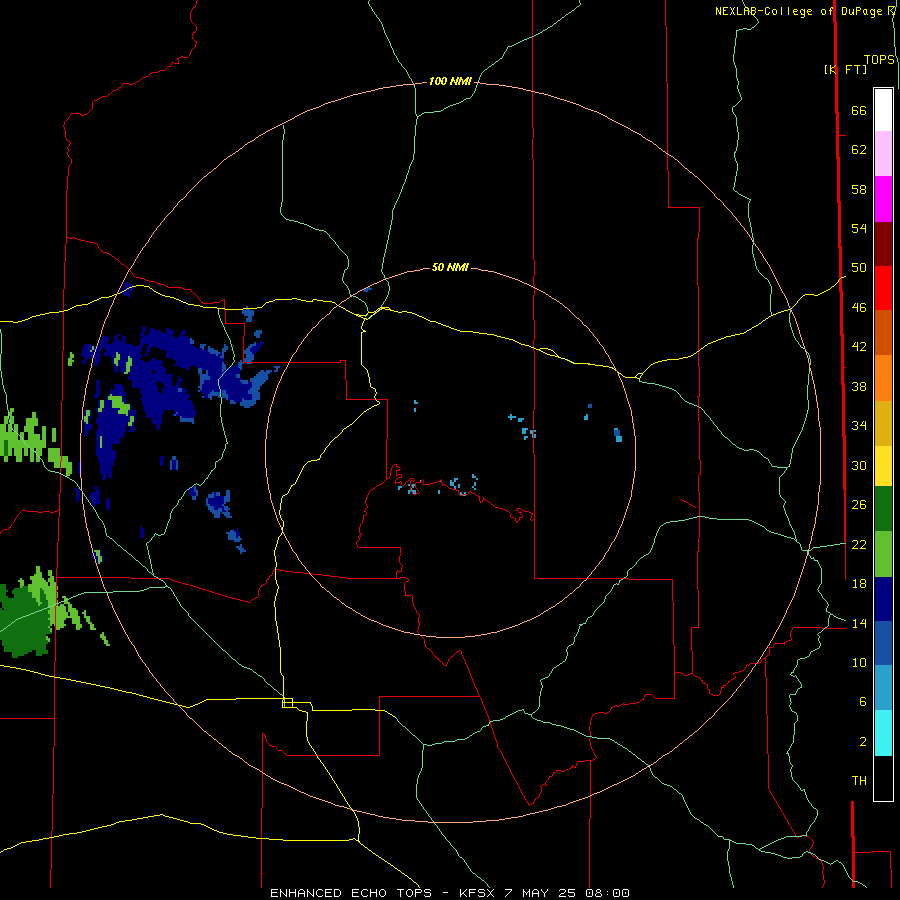Click the legend value '50'
This screenshot has width=900, height=900.
[x=859, y=268]
